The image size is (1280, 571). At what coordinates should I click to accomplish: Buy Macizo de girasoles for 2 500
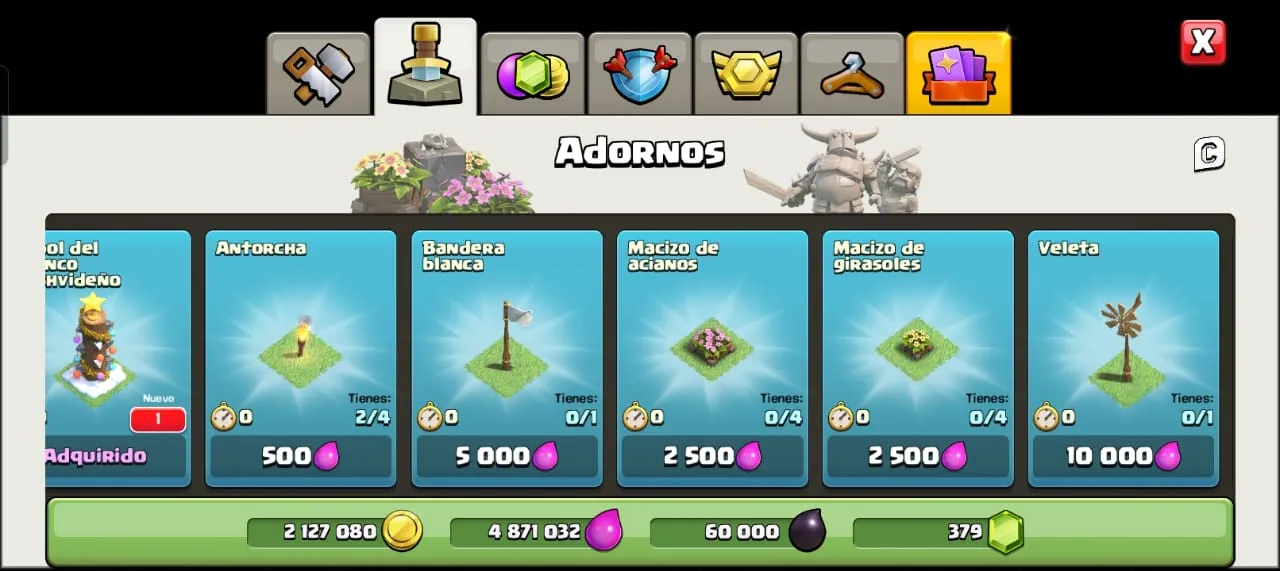click(x=918, y=456)
